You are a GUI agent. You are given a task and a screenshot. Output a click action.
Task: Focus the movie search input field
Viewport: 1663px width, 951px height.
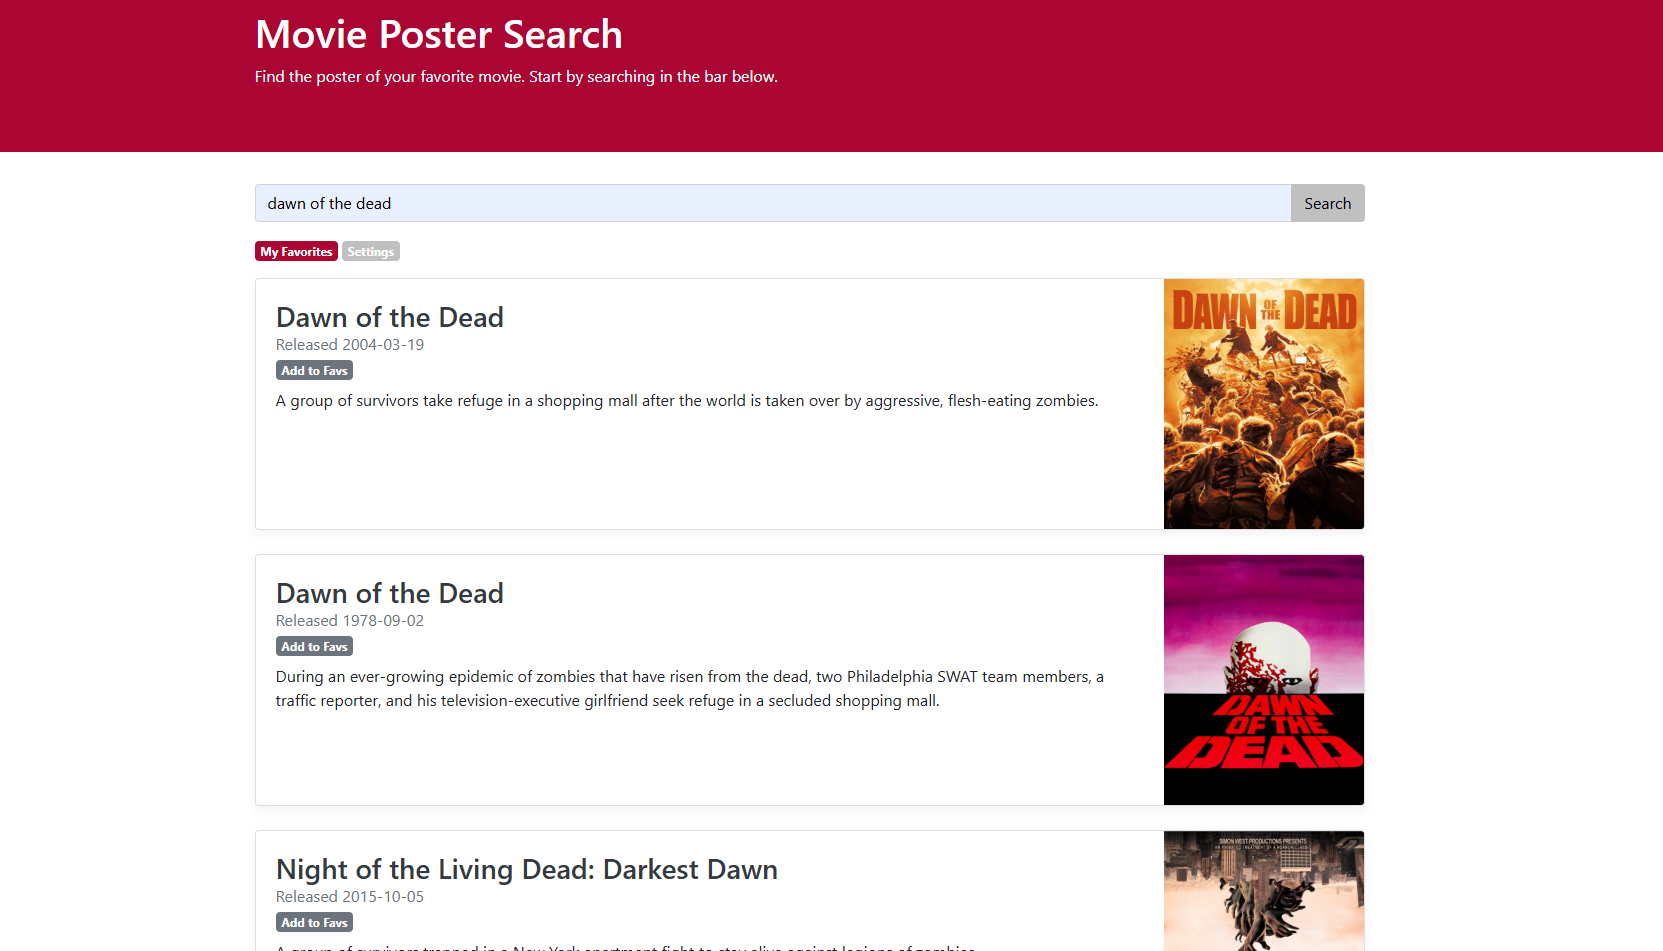point(773,203)
